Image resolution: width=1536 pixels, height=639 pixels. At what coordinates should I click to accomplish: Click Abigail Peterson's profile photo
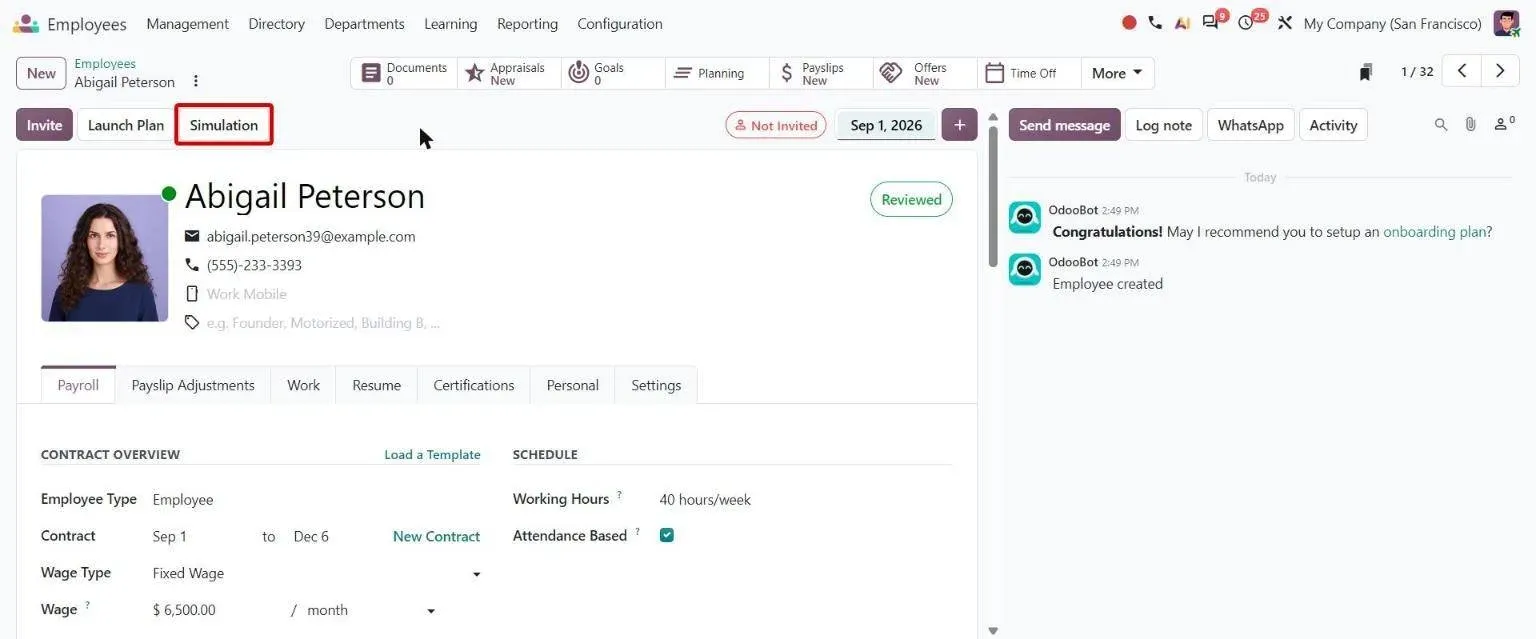[104, 258]
